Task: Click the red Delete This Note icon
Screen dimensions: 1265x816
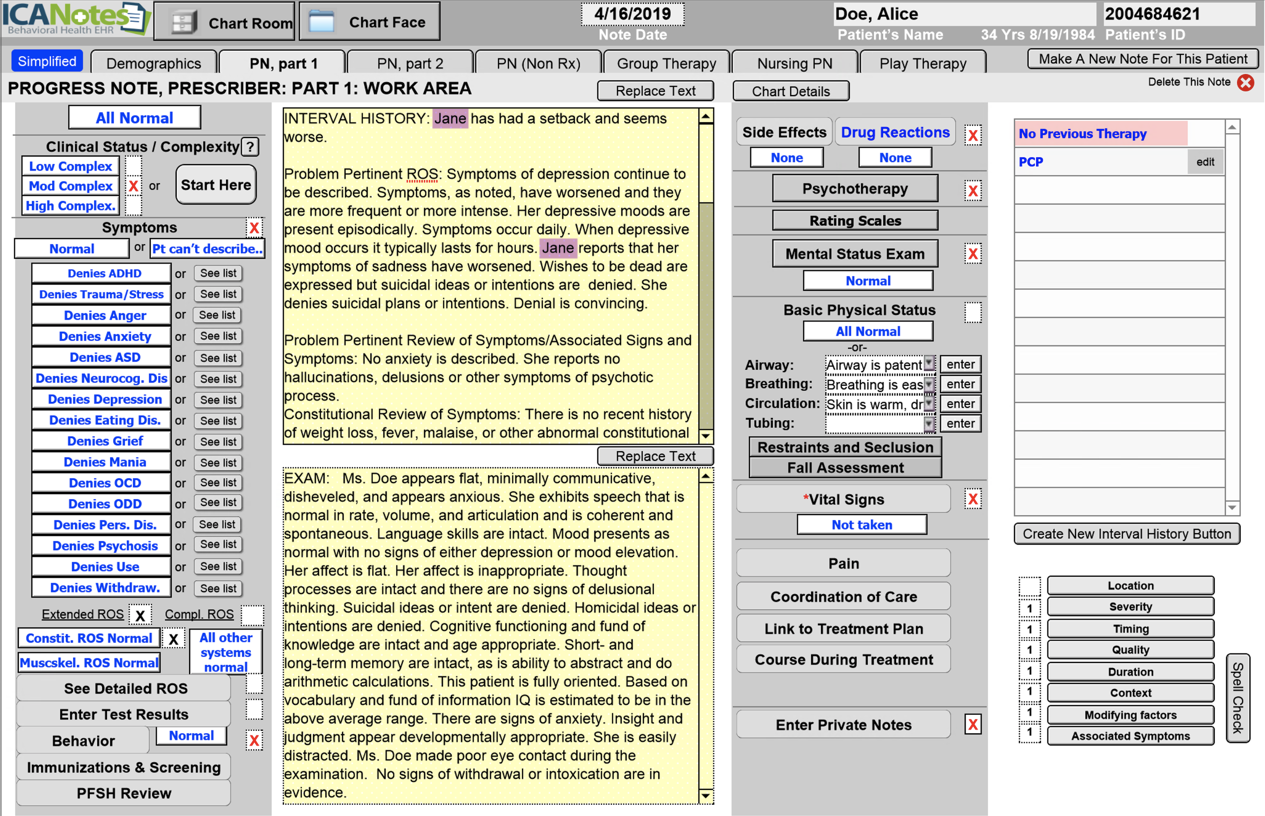Action: pyautogui.click(x=1245, y=83)
